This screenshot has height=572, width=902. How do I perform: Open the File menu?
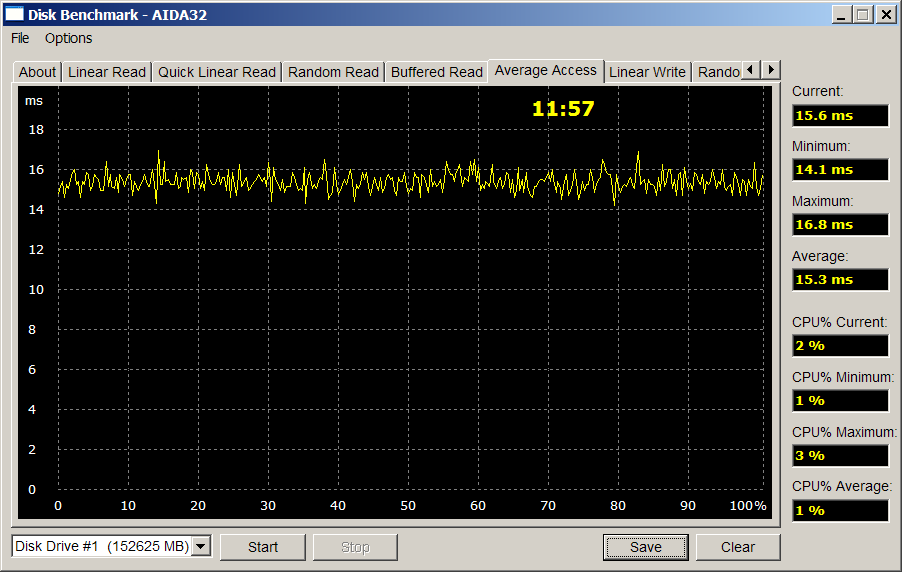pyautogui.click(x=20, y=39)
